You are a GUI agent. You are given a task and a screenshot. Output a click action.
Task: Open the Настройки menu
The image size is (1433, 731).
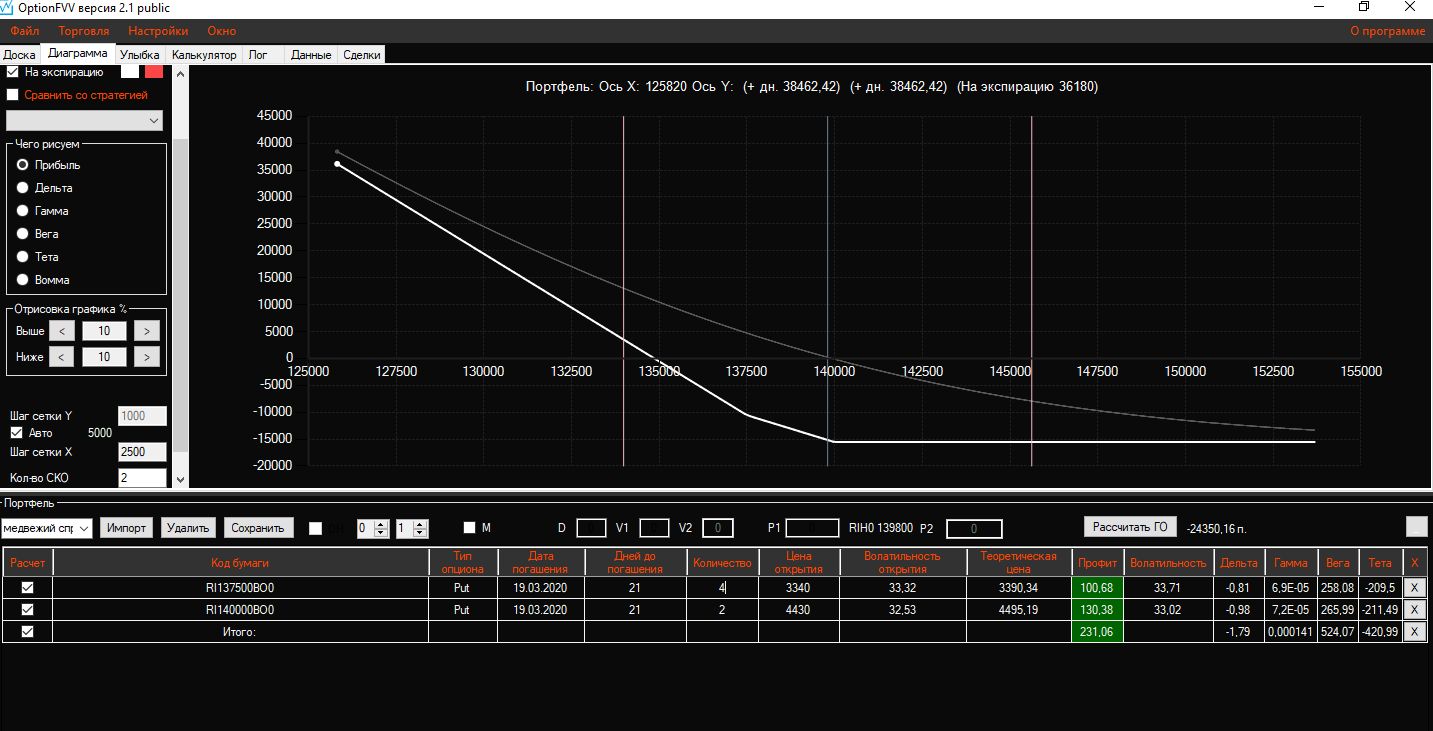pyautogui.click(x=158, y=31)
